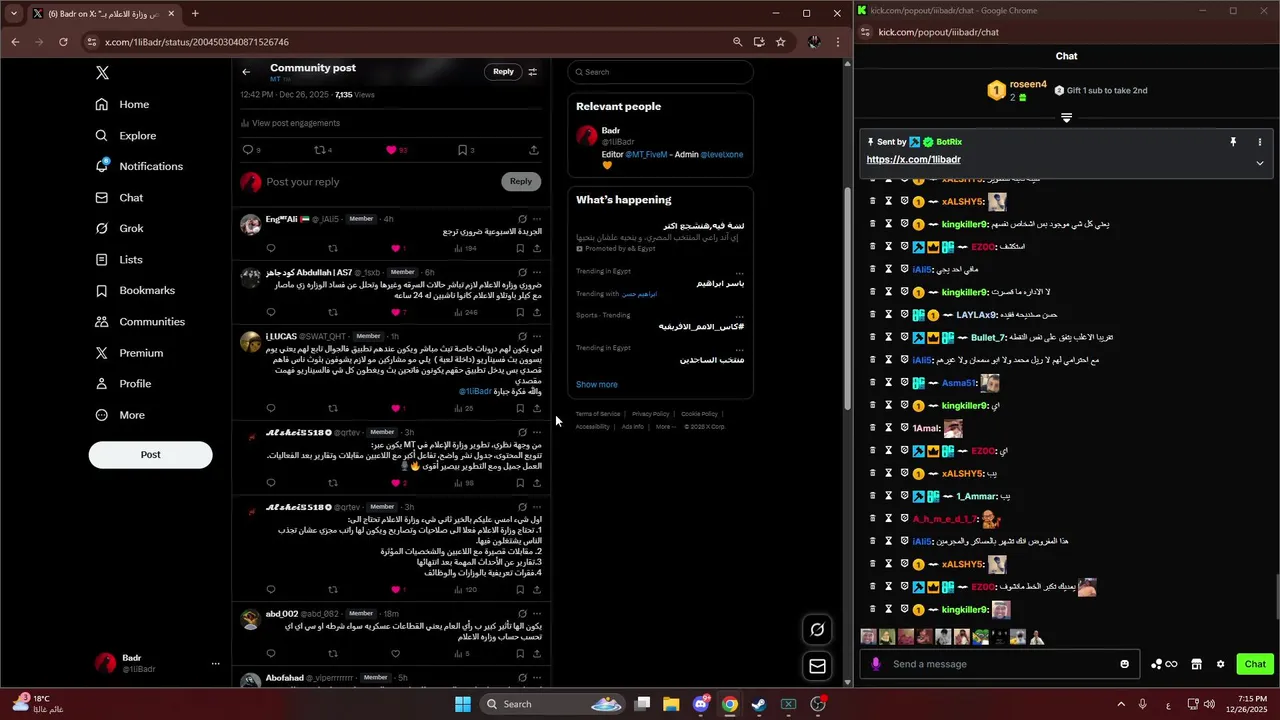
Task: Bookmark i_LUCAS's reply
Action: point(520,408)
